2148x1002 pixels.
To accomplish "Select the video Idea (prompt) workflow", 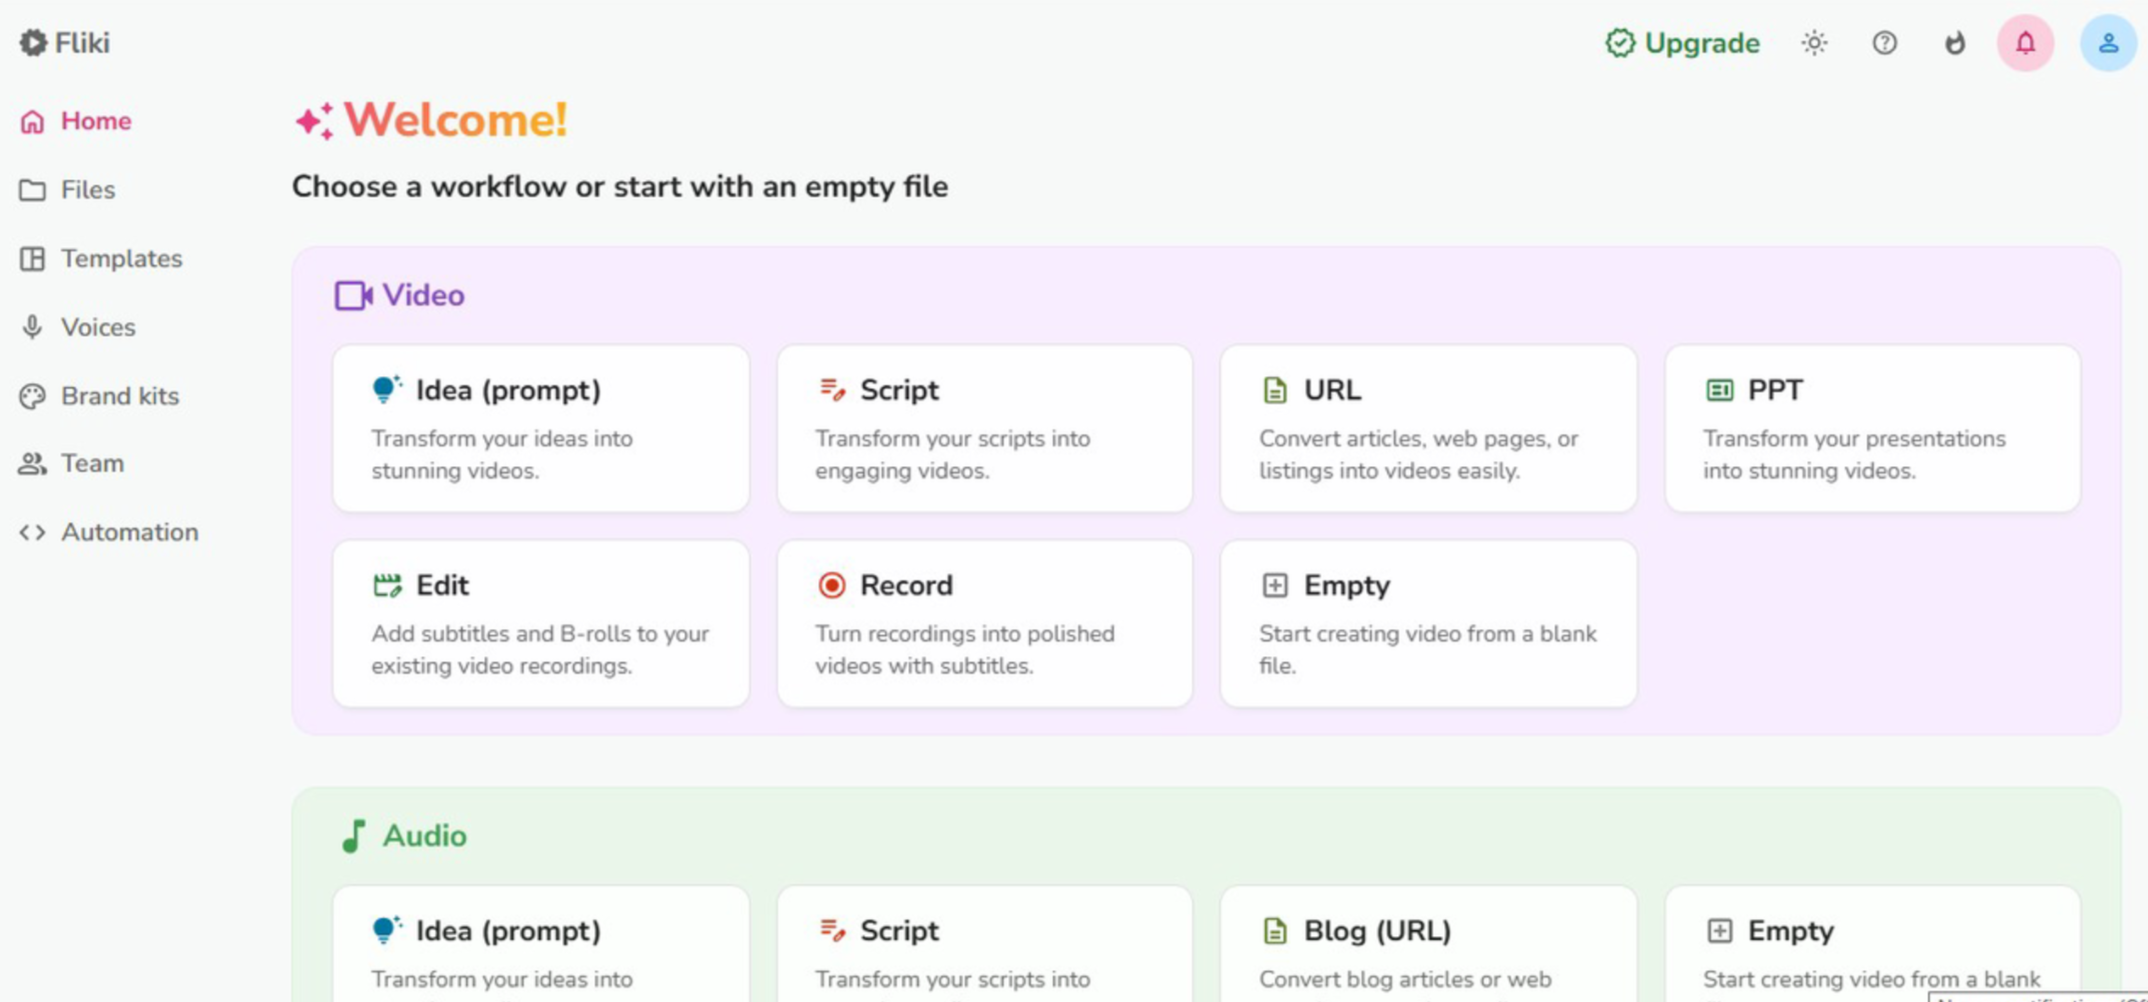I will click(x=540, y=428).
